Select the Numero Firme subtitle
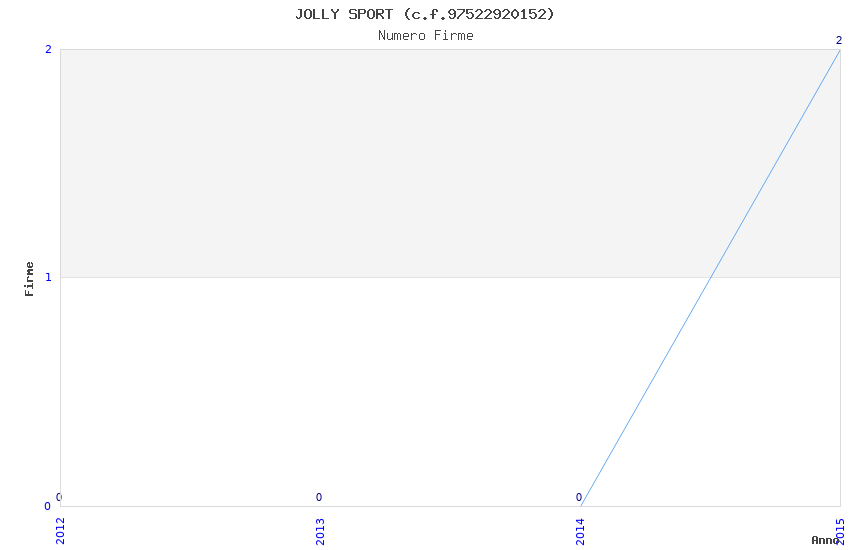 coord(426,36)
